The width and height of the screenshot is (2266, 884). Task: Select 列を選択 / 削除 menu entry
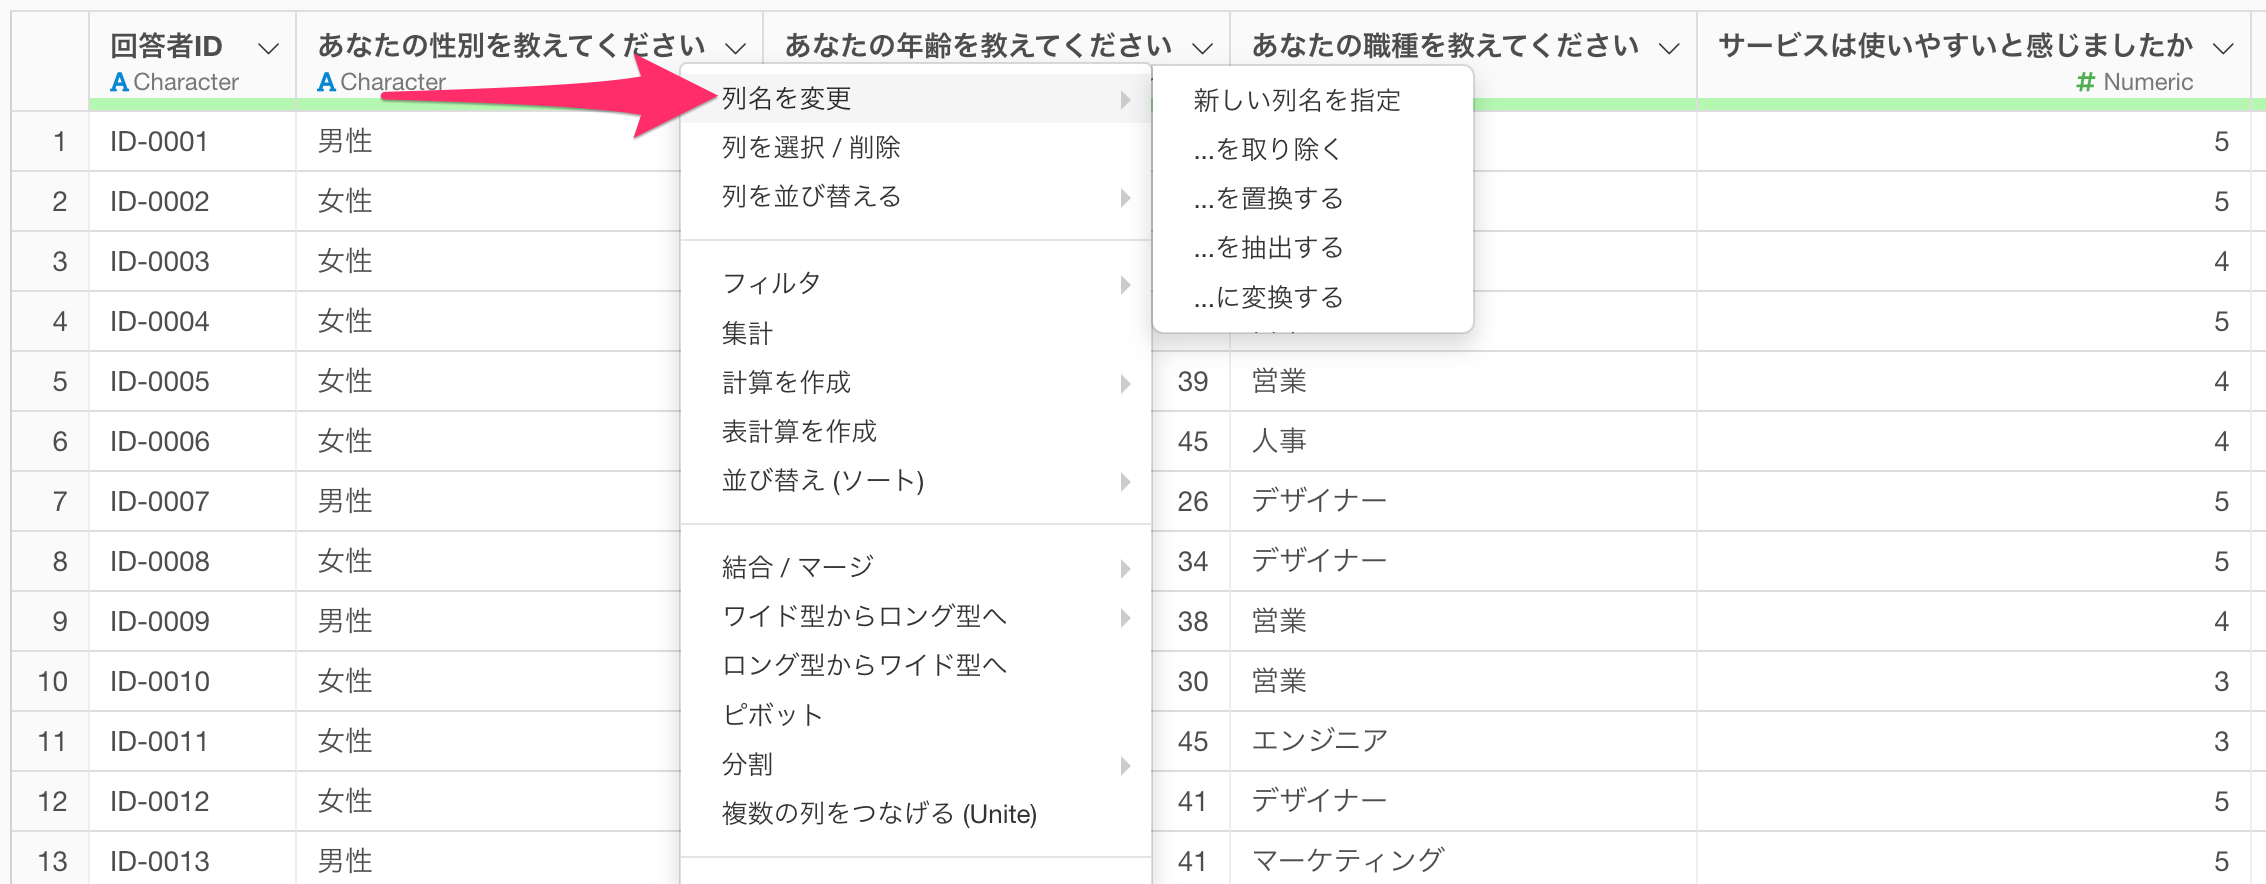pyautogui.click(x=811, y=147)
